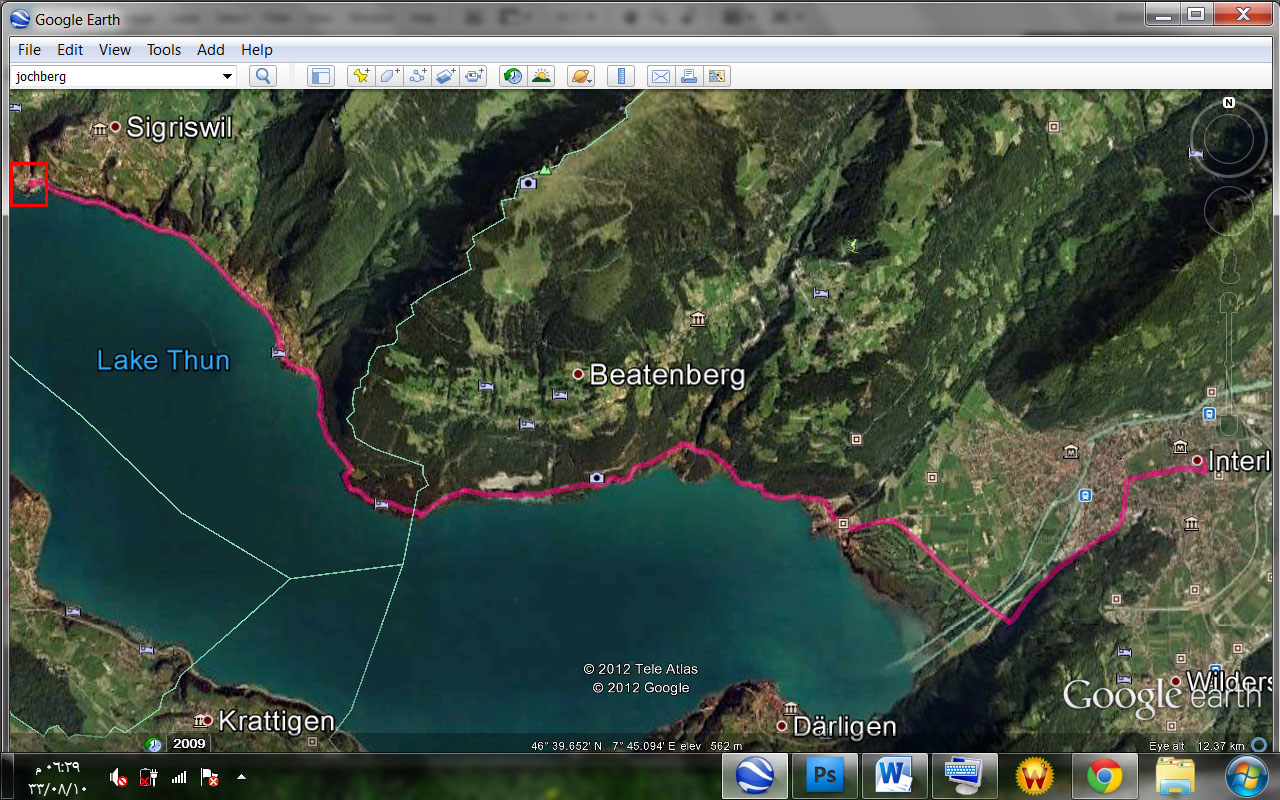Add a new placemark
This screenshot has width=1280, height=800.
361,76
